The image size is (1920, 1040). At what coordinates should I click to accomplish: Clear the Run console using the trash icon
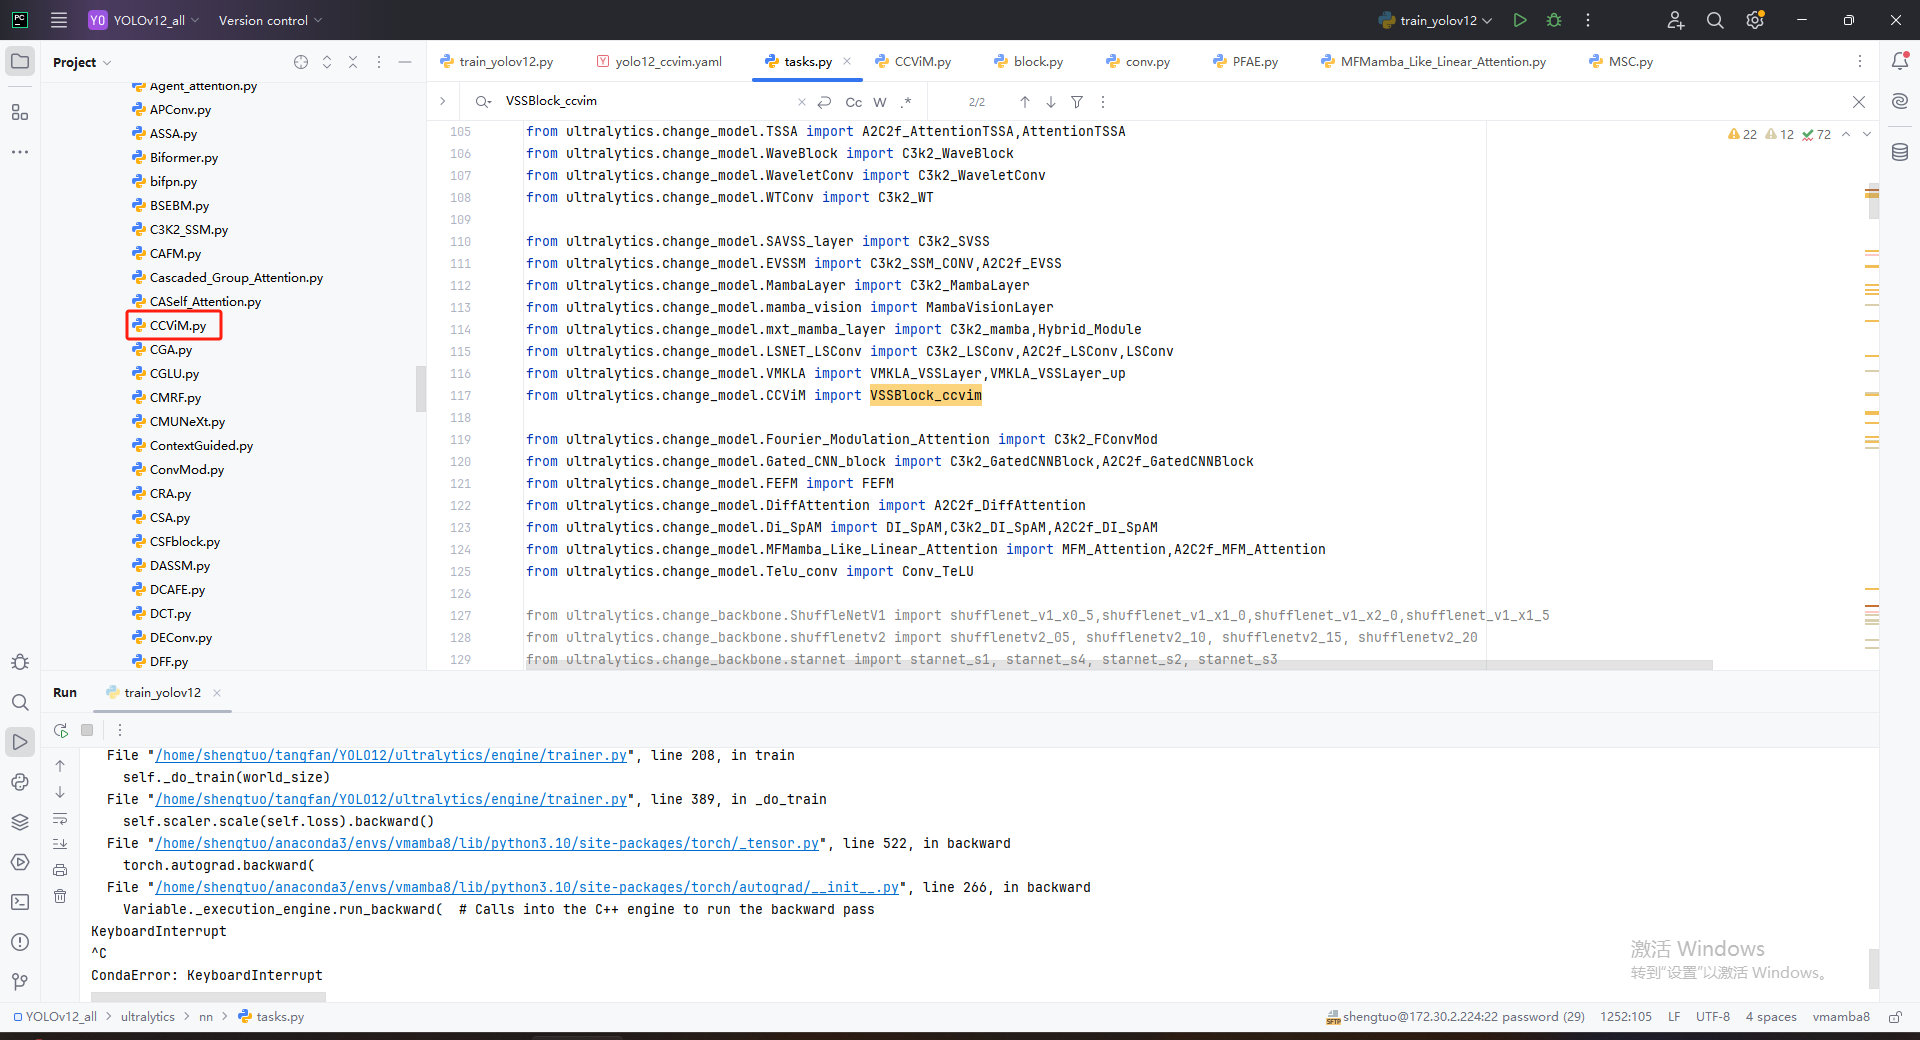(x=60, y=896)
